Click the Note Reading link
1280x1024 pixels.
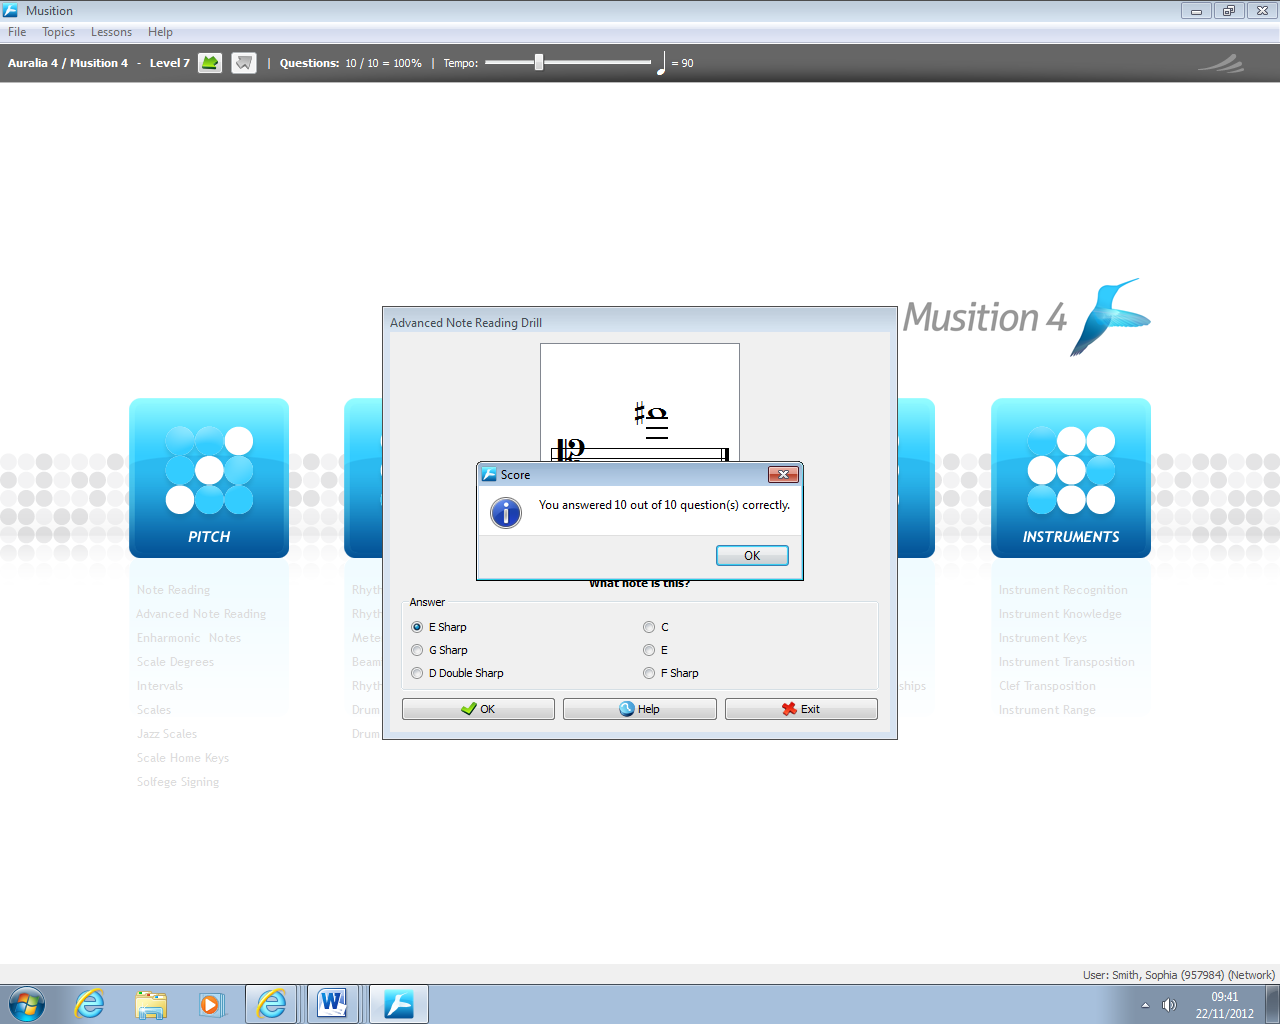click(173, 590)
